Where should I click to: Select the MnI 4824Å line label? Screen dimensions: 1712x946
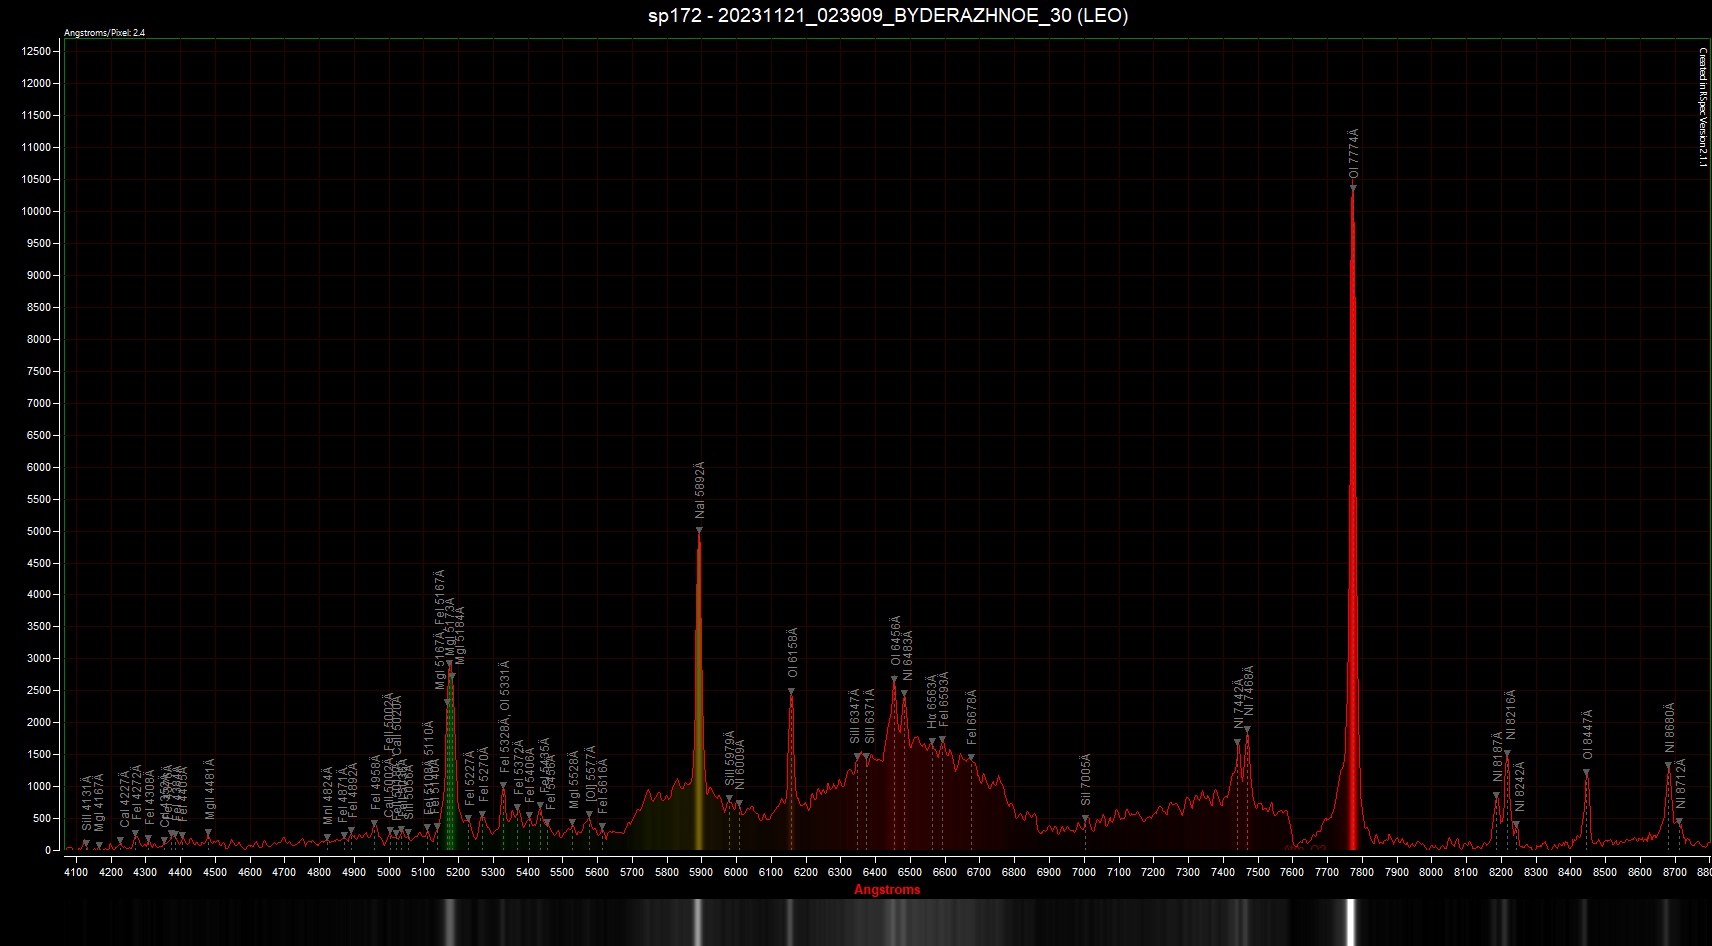pyautogui.click(x=327, y=796)
